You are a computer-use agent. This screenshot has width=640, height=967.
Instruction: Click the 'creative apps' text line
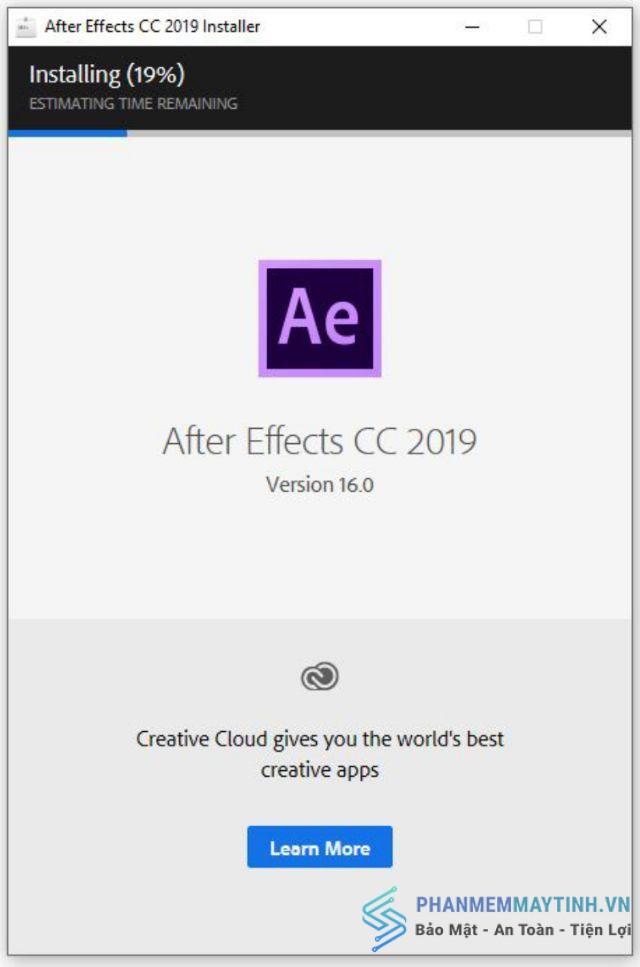(319, 770)
